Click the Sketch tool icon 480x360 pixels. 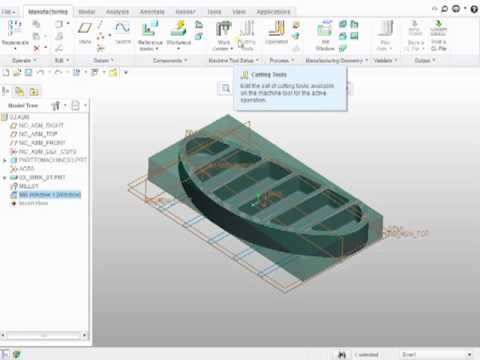[x=122, y=28]
